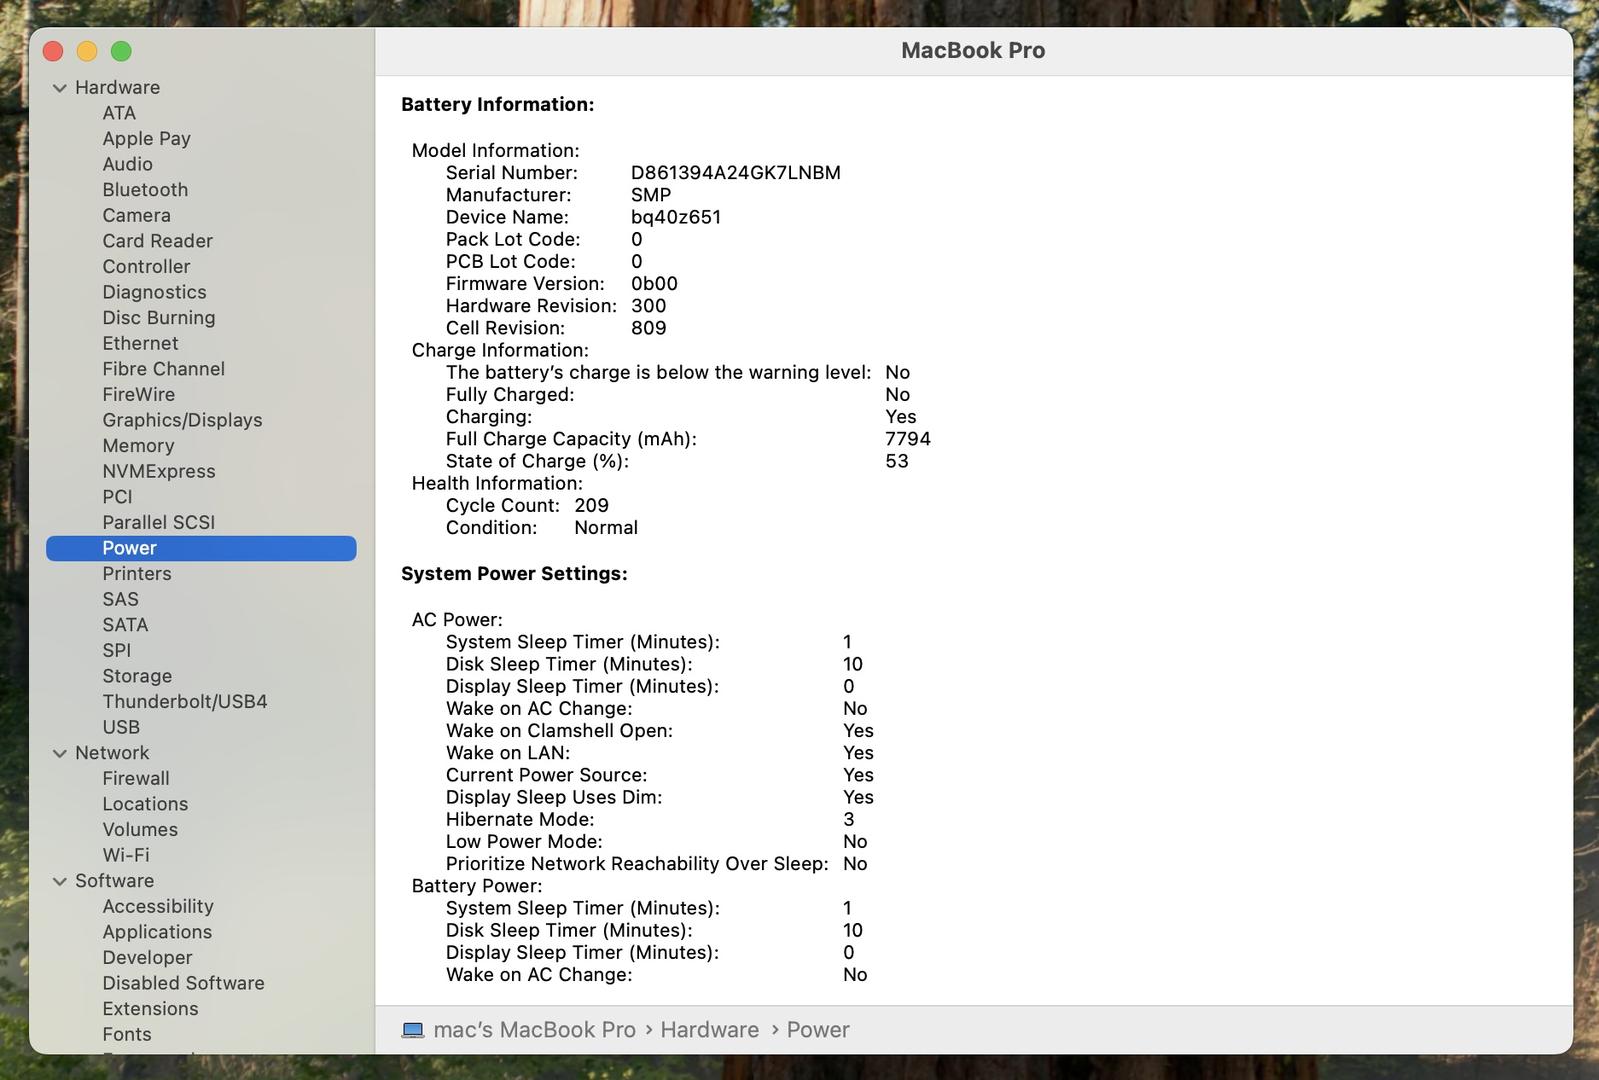Select Parallel SCSI entry
The height and width of the screenshot is (1080, 1599).
[158, 522]
